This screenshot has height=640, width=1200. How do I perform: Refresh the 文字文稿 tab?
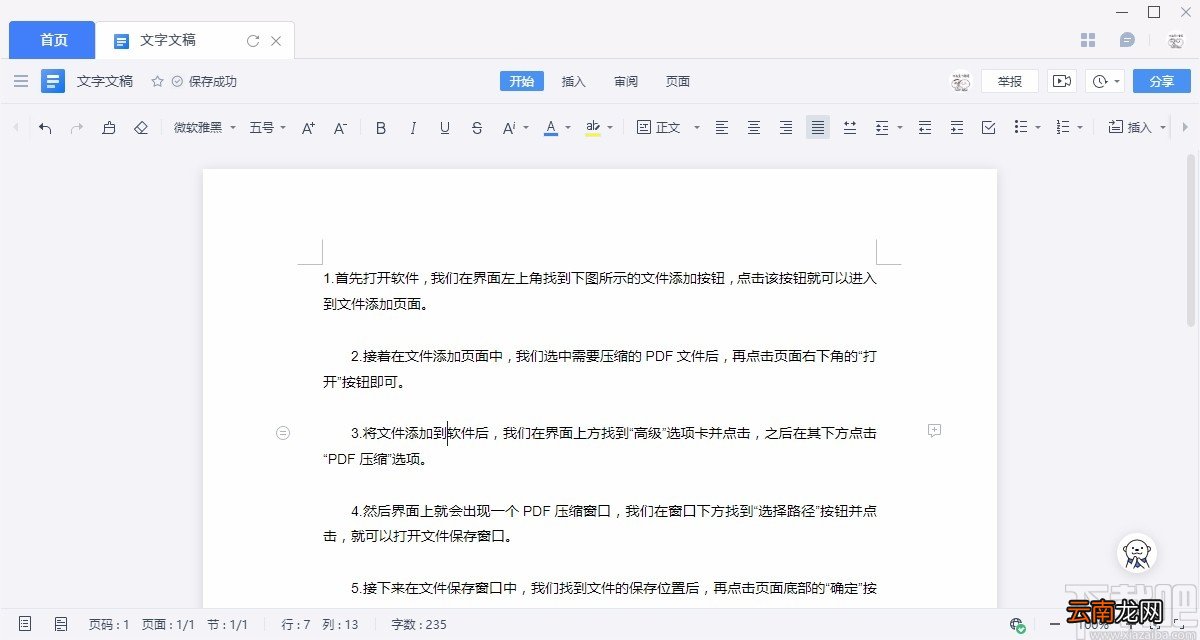click(253, 41)
